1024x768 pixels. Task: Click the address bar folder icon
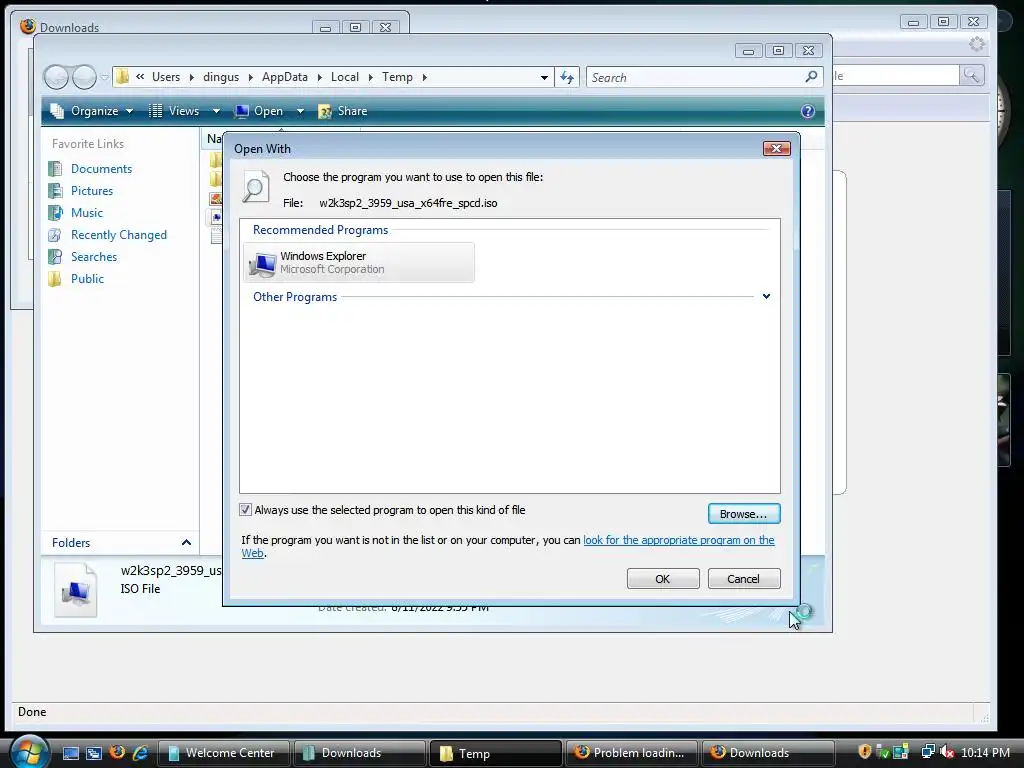(122, 77)
